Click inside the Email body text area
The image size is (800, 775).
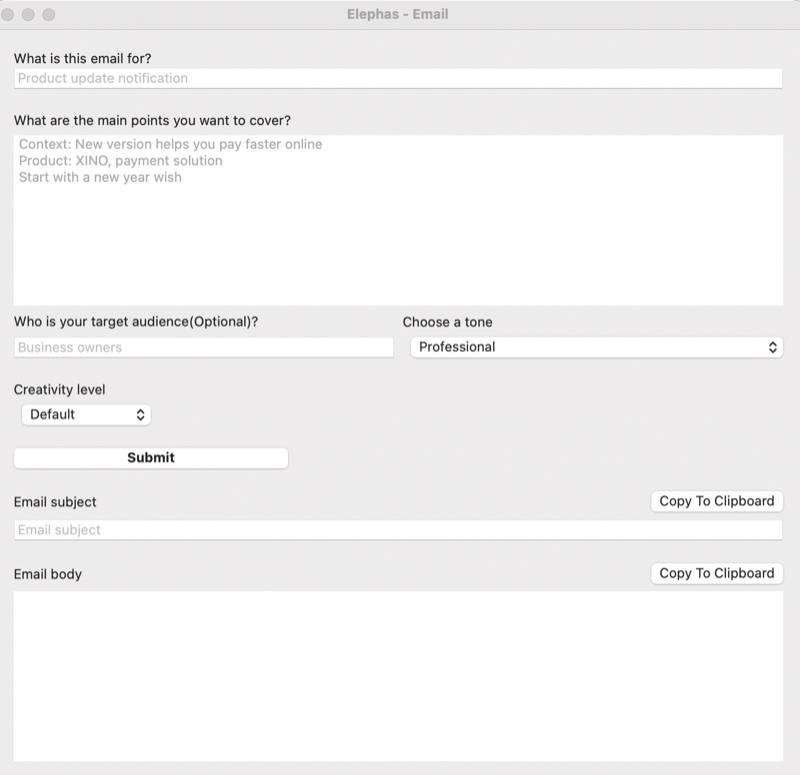(398, 675)
